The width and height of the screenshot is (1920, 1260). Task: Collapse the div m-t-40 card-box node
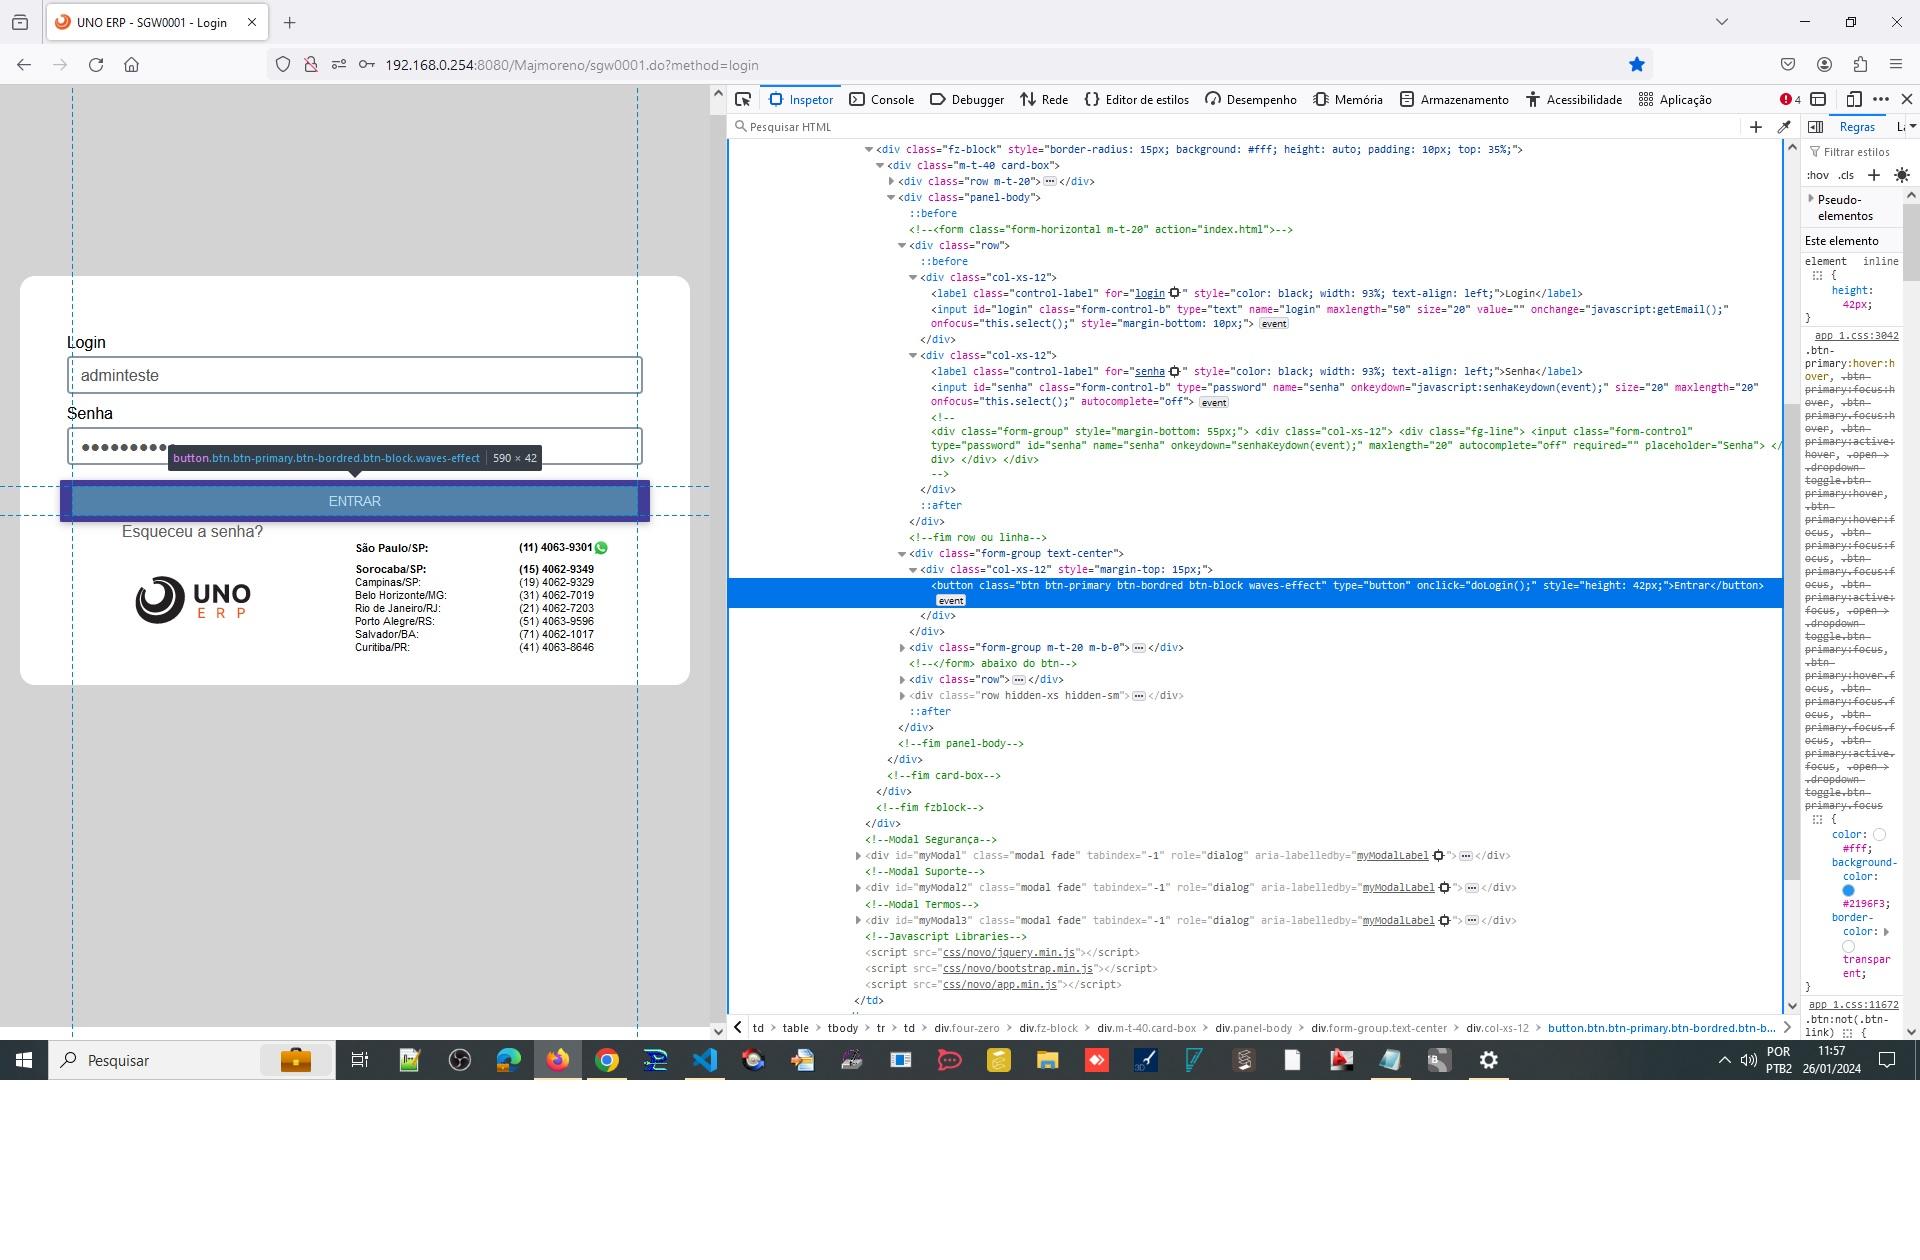click(880, 166)
